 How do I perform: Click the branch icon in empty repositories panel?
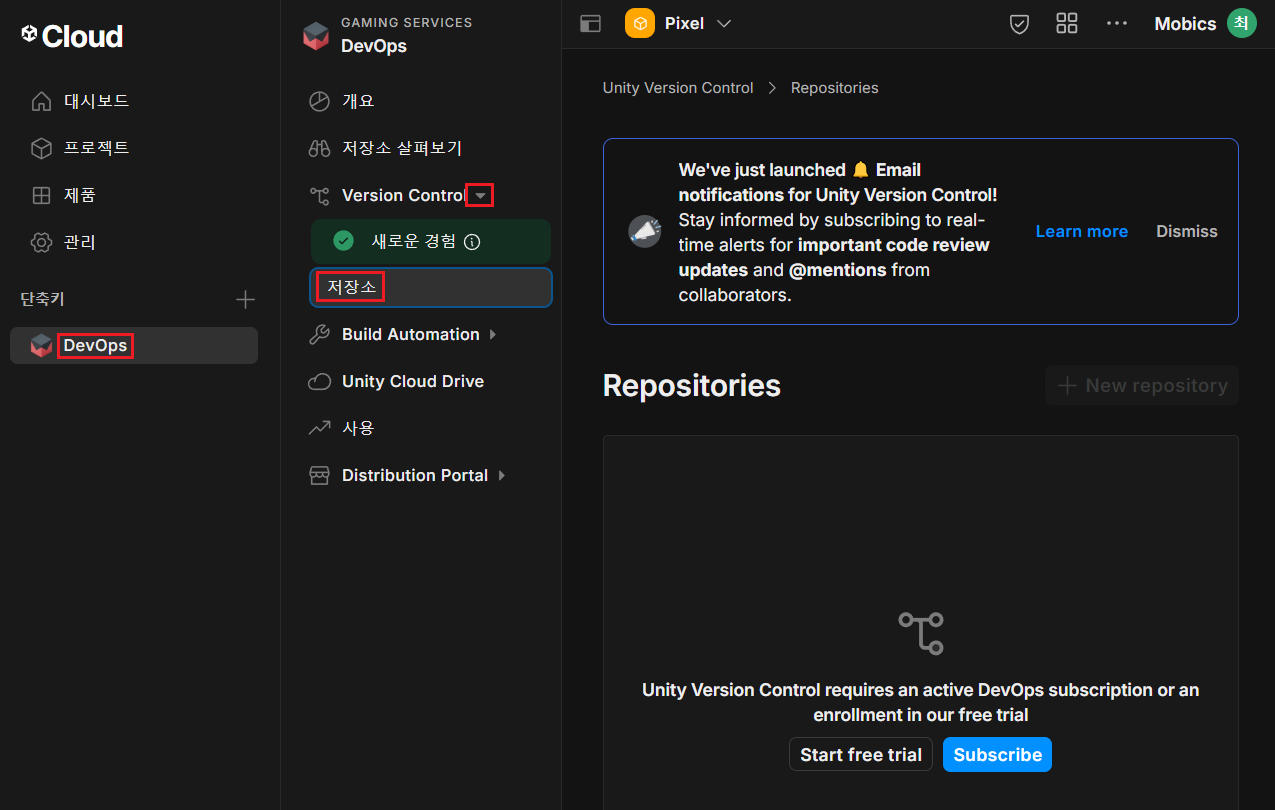click(x=921, y=634)
